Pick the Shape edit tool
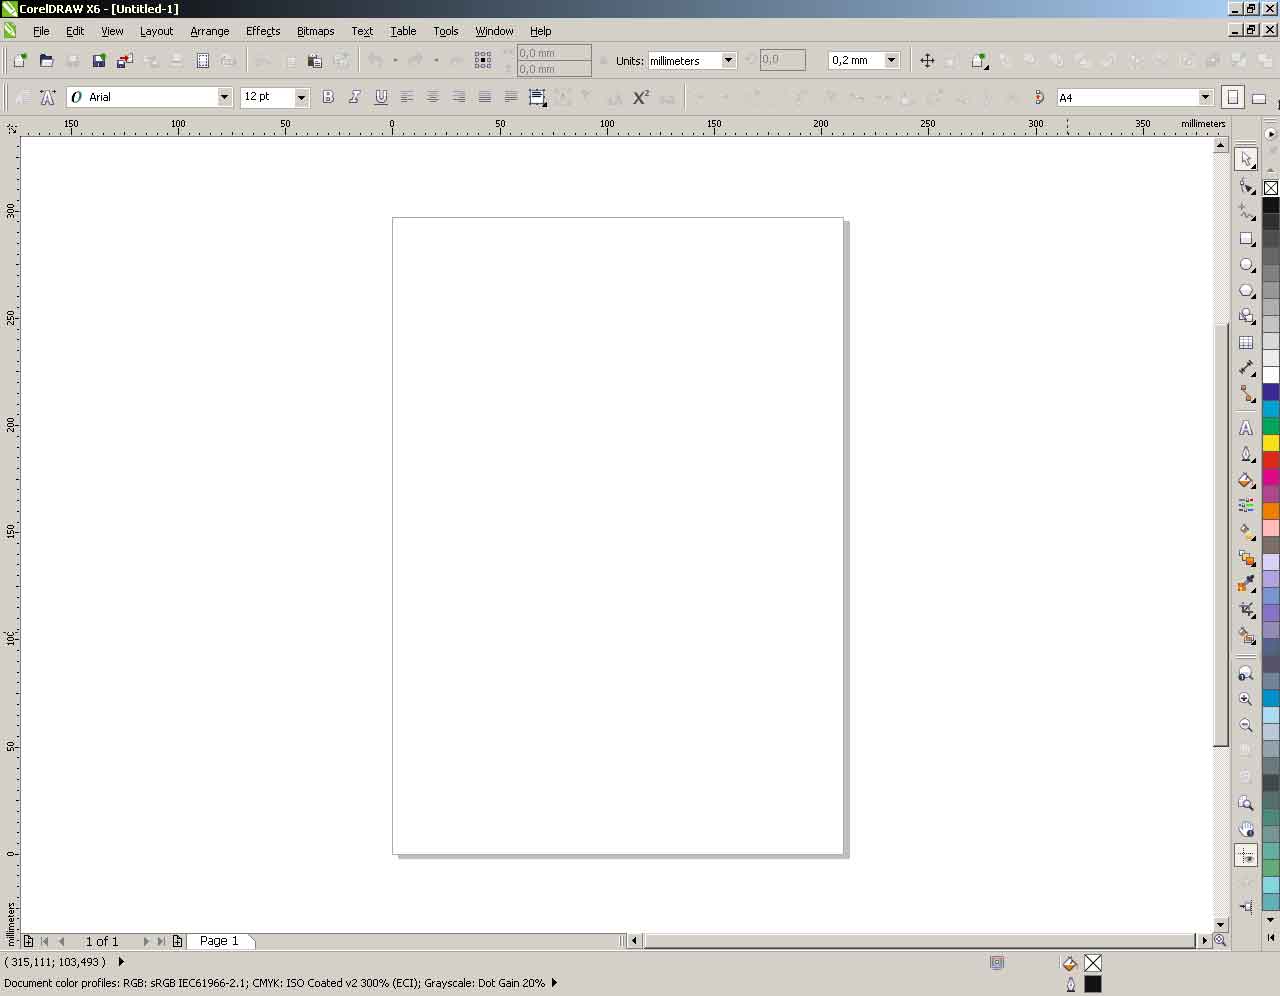 click(1246, 186)
